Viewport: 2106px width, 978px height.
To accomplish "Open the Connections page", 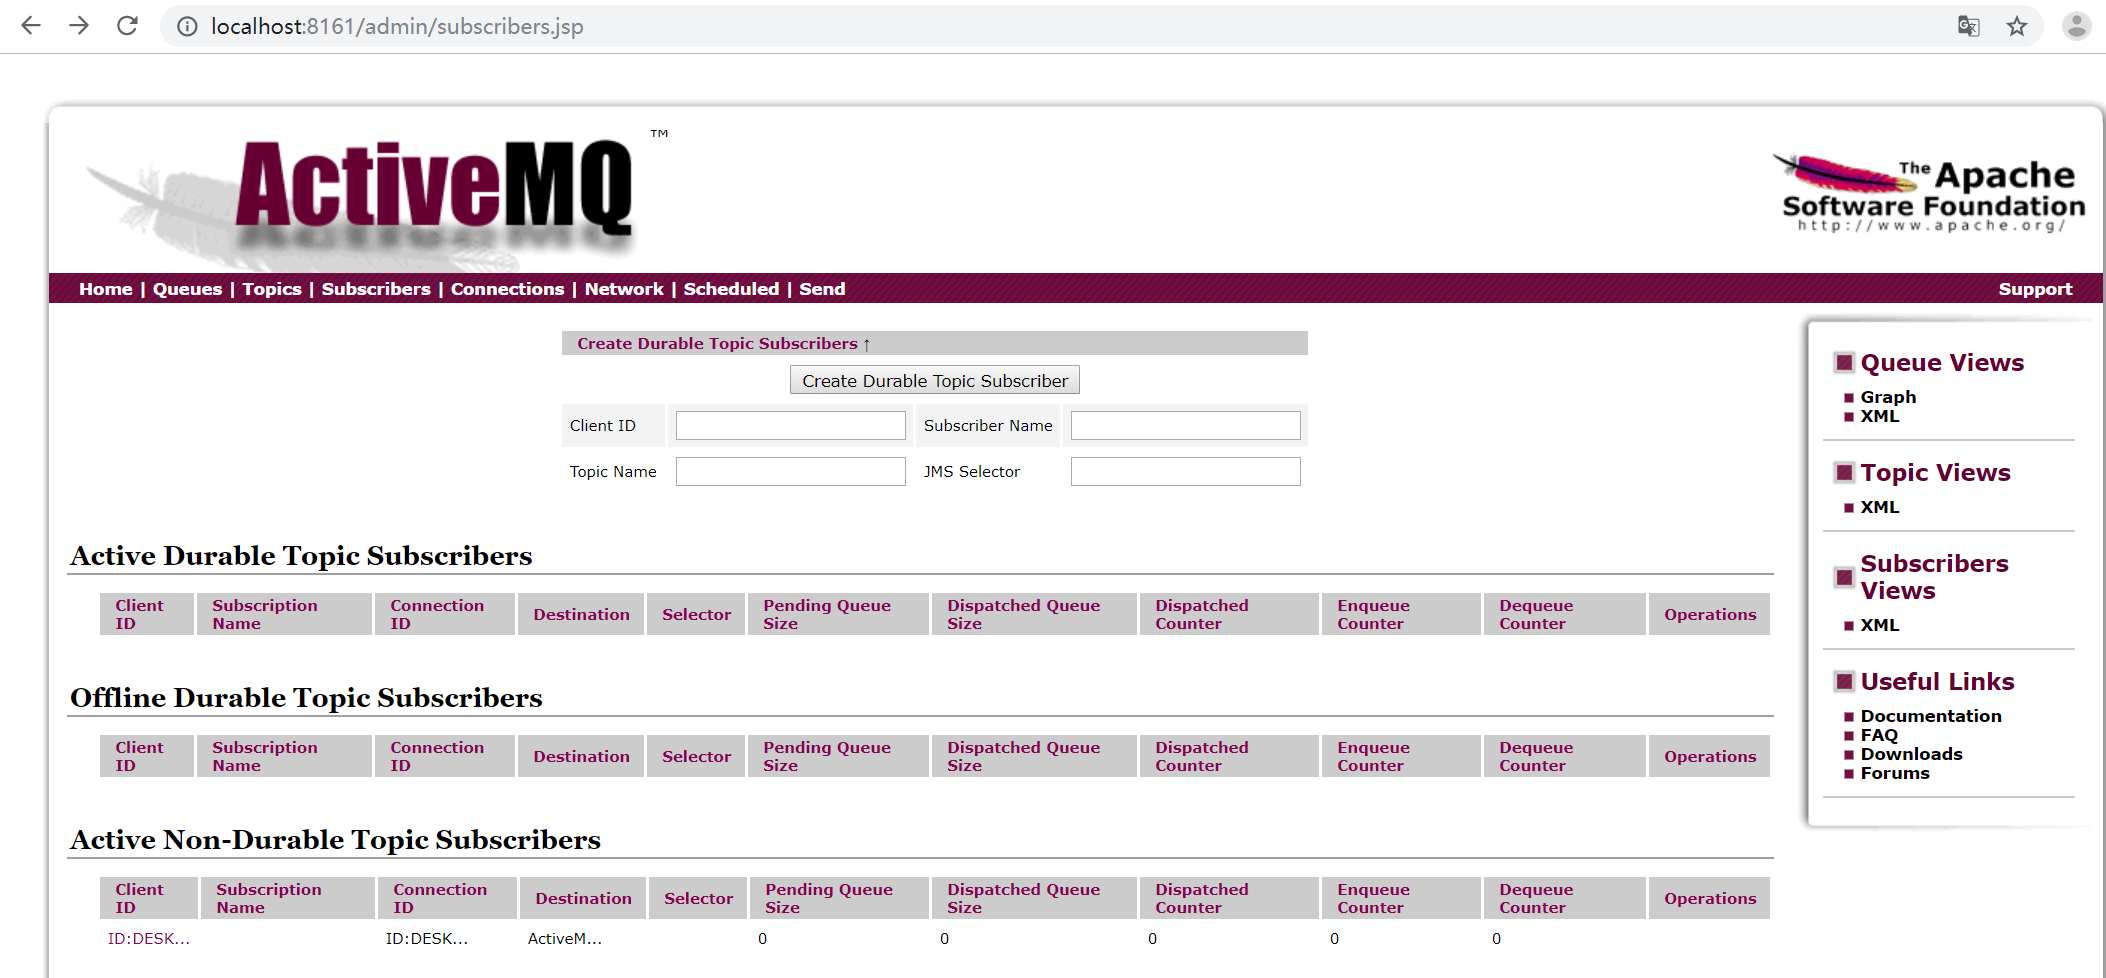I will tap(507, 289).
